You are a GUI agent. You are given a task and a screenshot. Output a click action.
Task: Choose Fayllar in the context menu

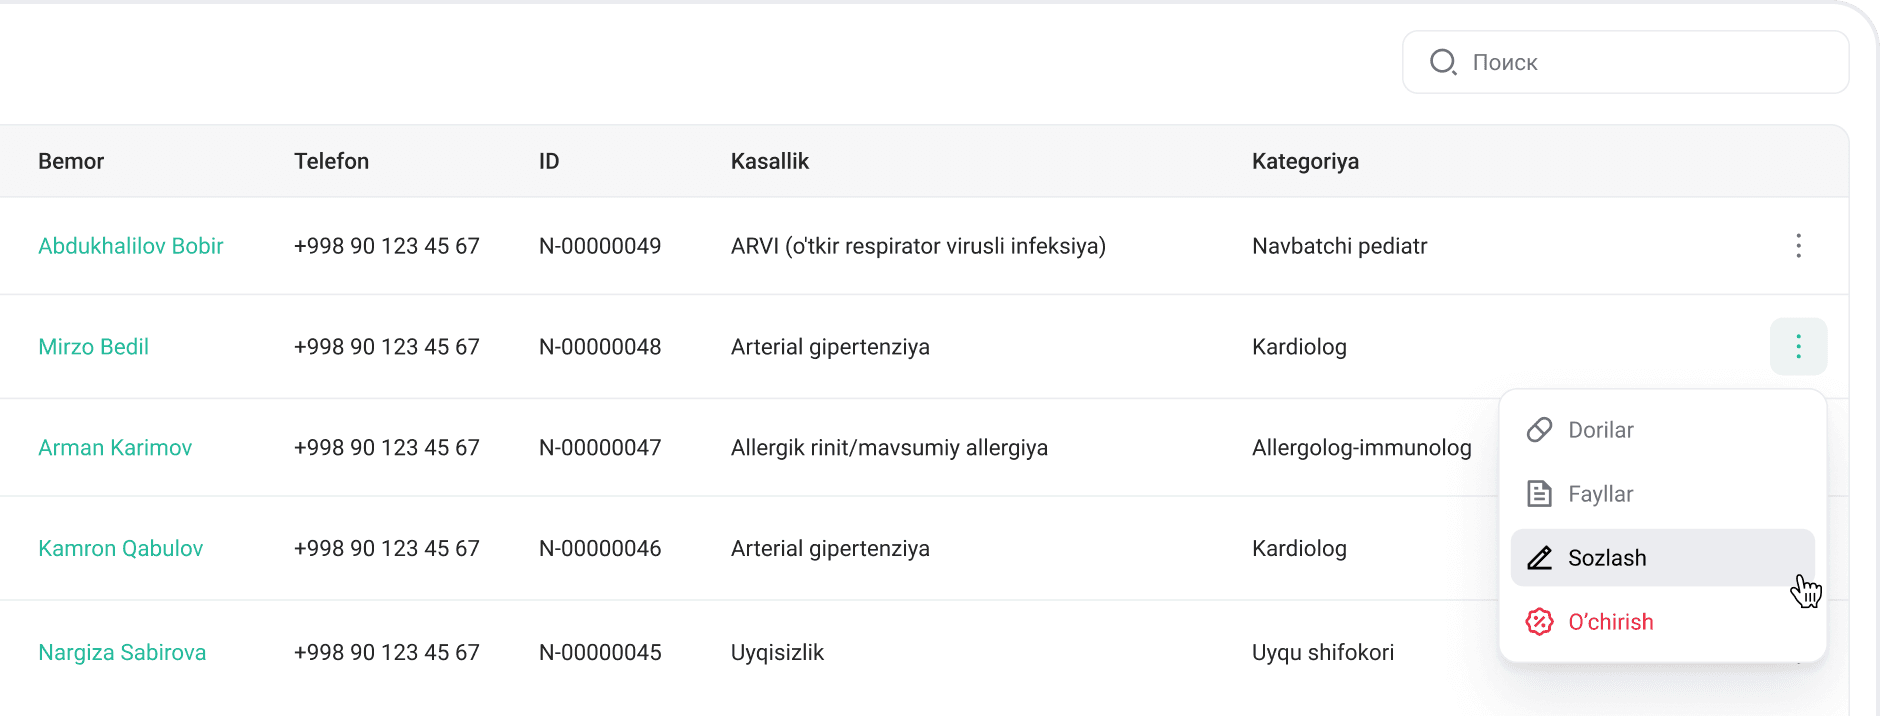1600,494
